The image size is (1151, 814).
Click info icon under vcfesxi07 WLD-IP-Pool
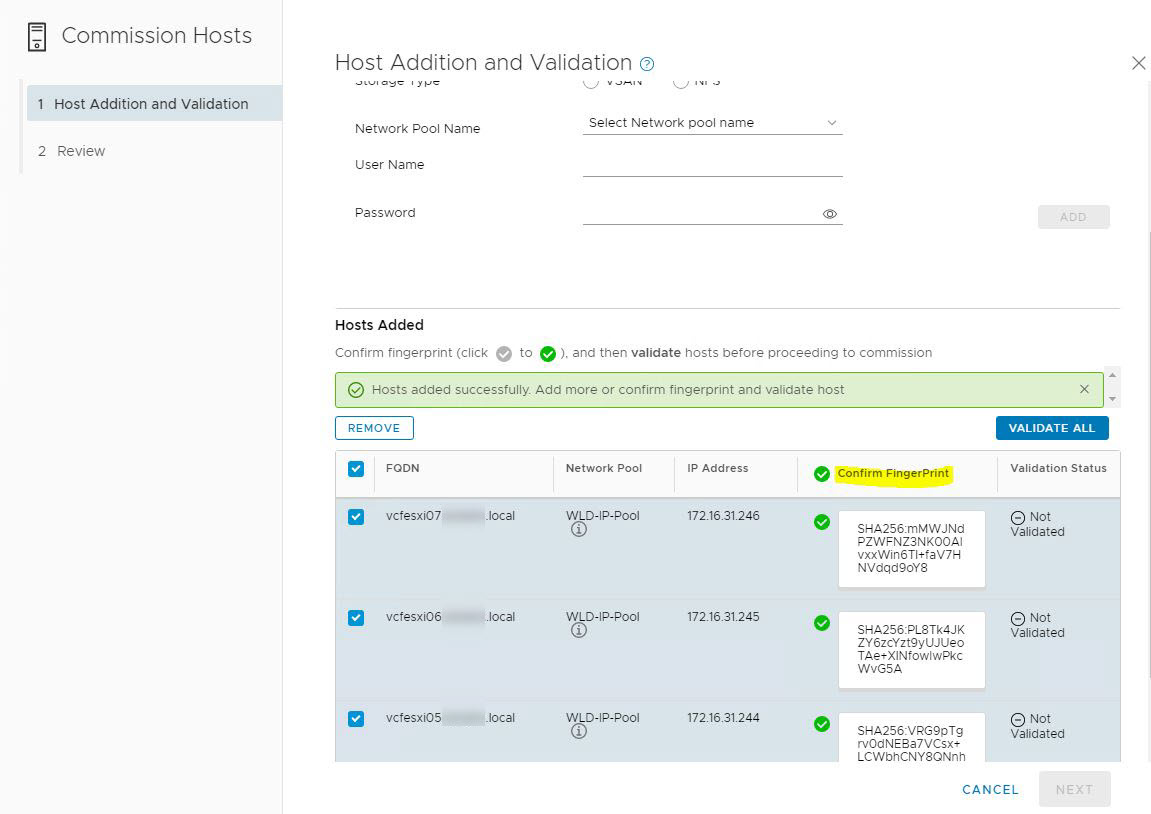[x=578, y=530]
